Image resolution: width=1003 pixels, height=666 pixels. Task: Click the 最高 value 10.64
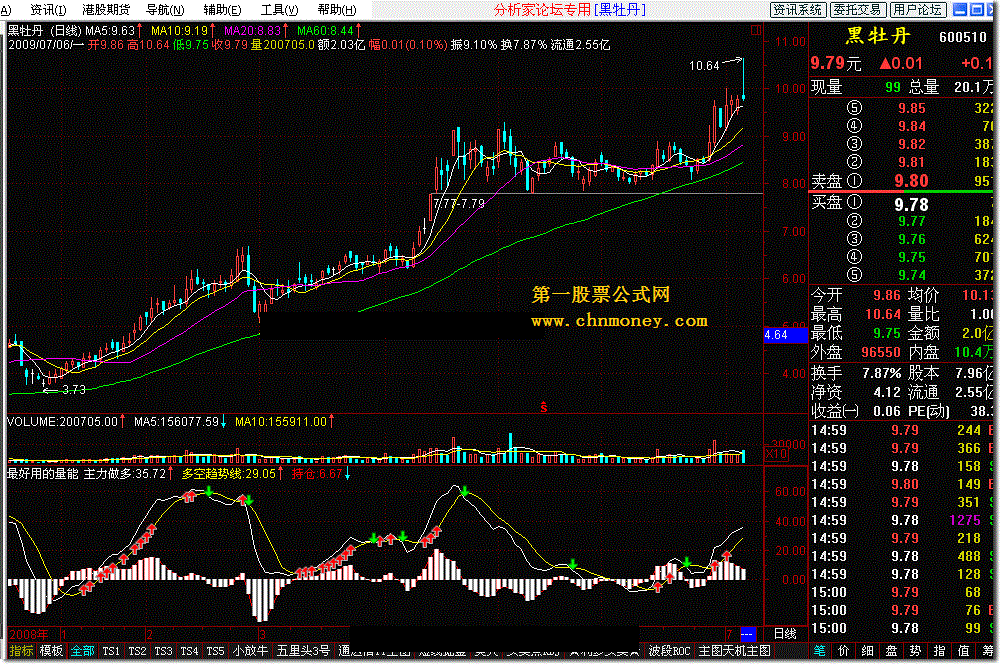(x=882, y=314)
